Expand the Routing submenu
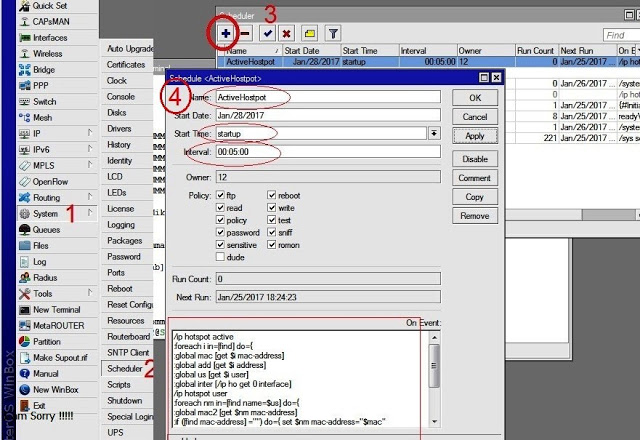The image size is (640, 440). [x=46, y=198]
